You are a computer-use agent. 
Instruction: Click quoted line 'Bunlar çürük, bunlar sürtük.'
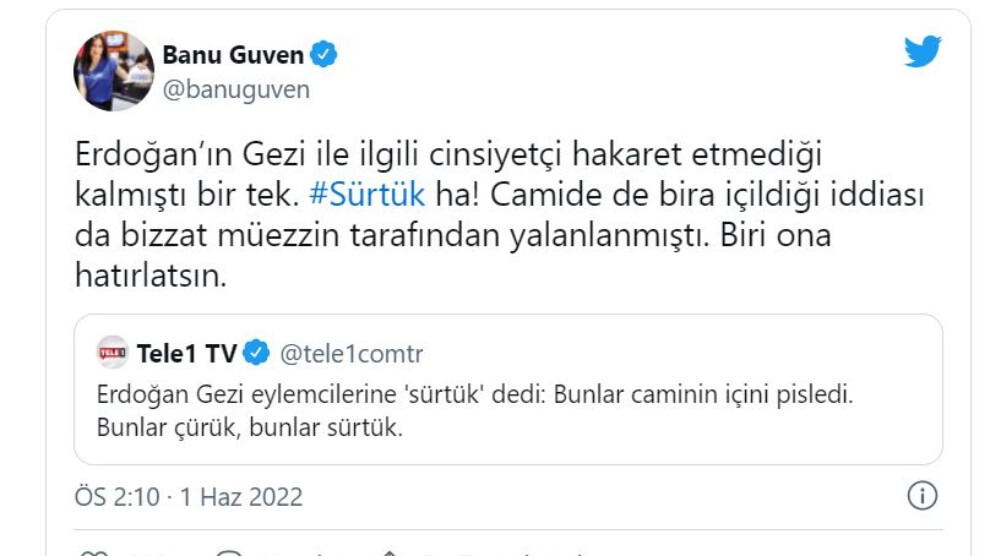pos(249,429)
